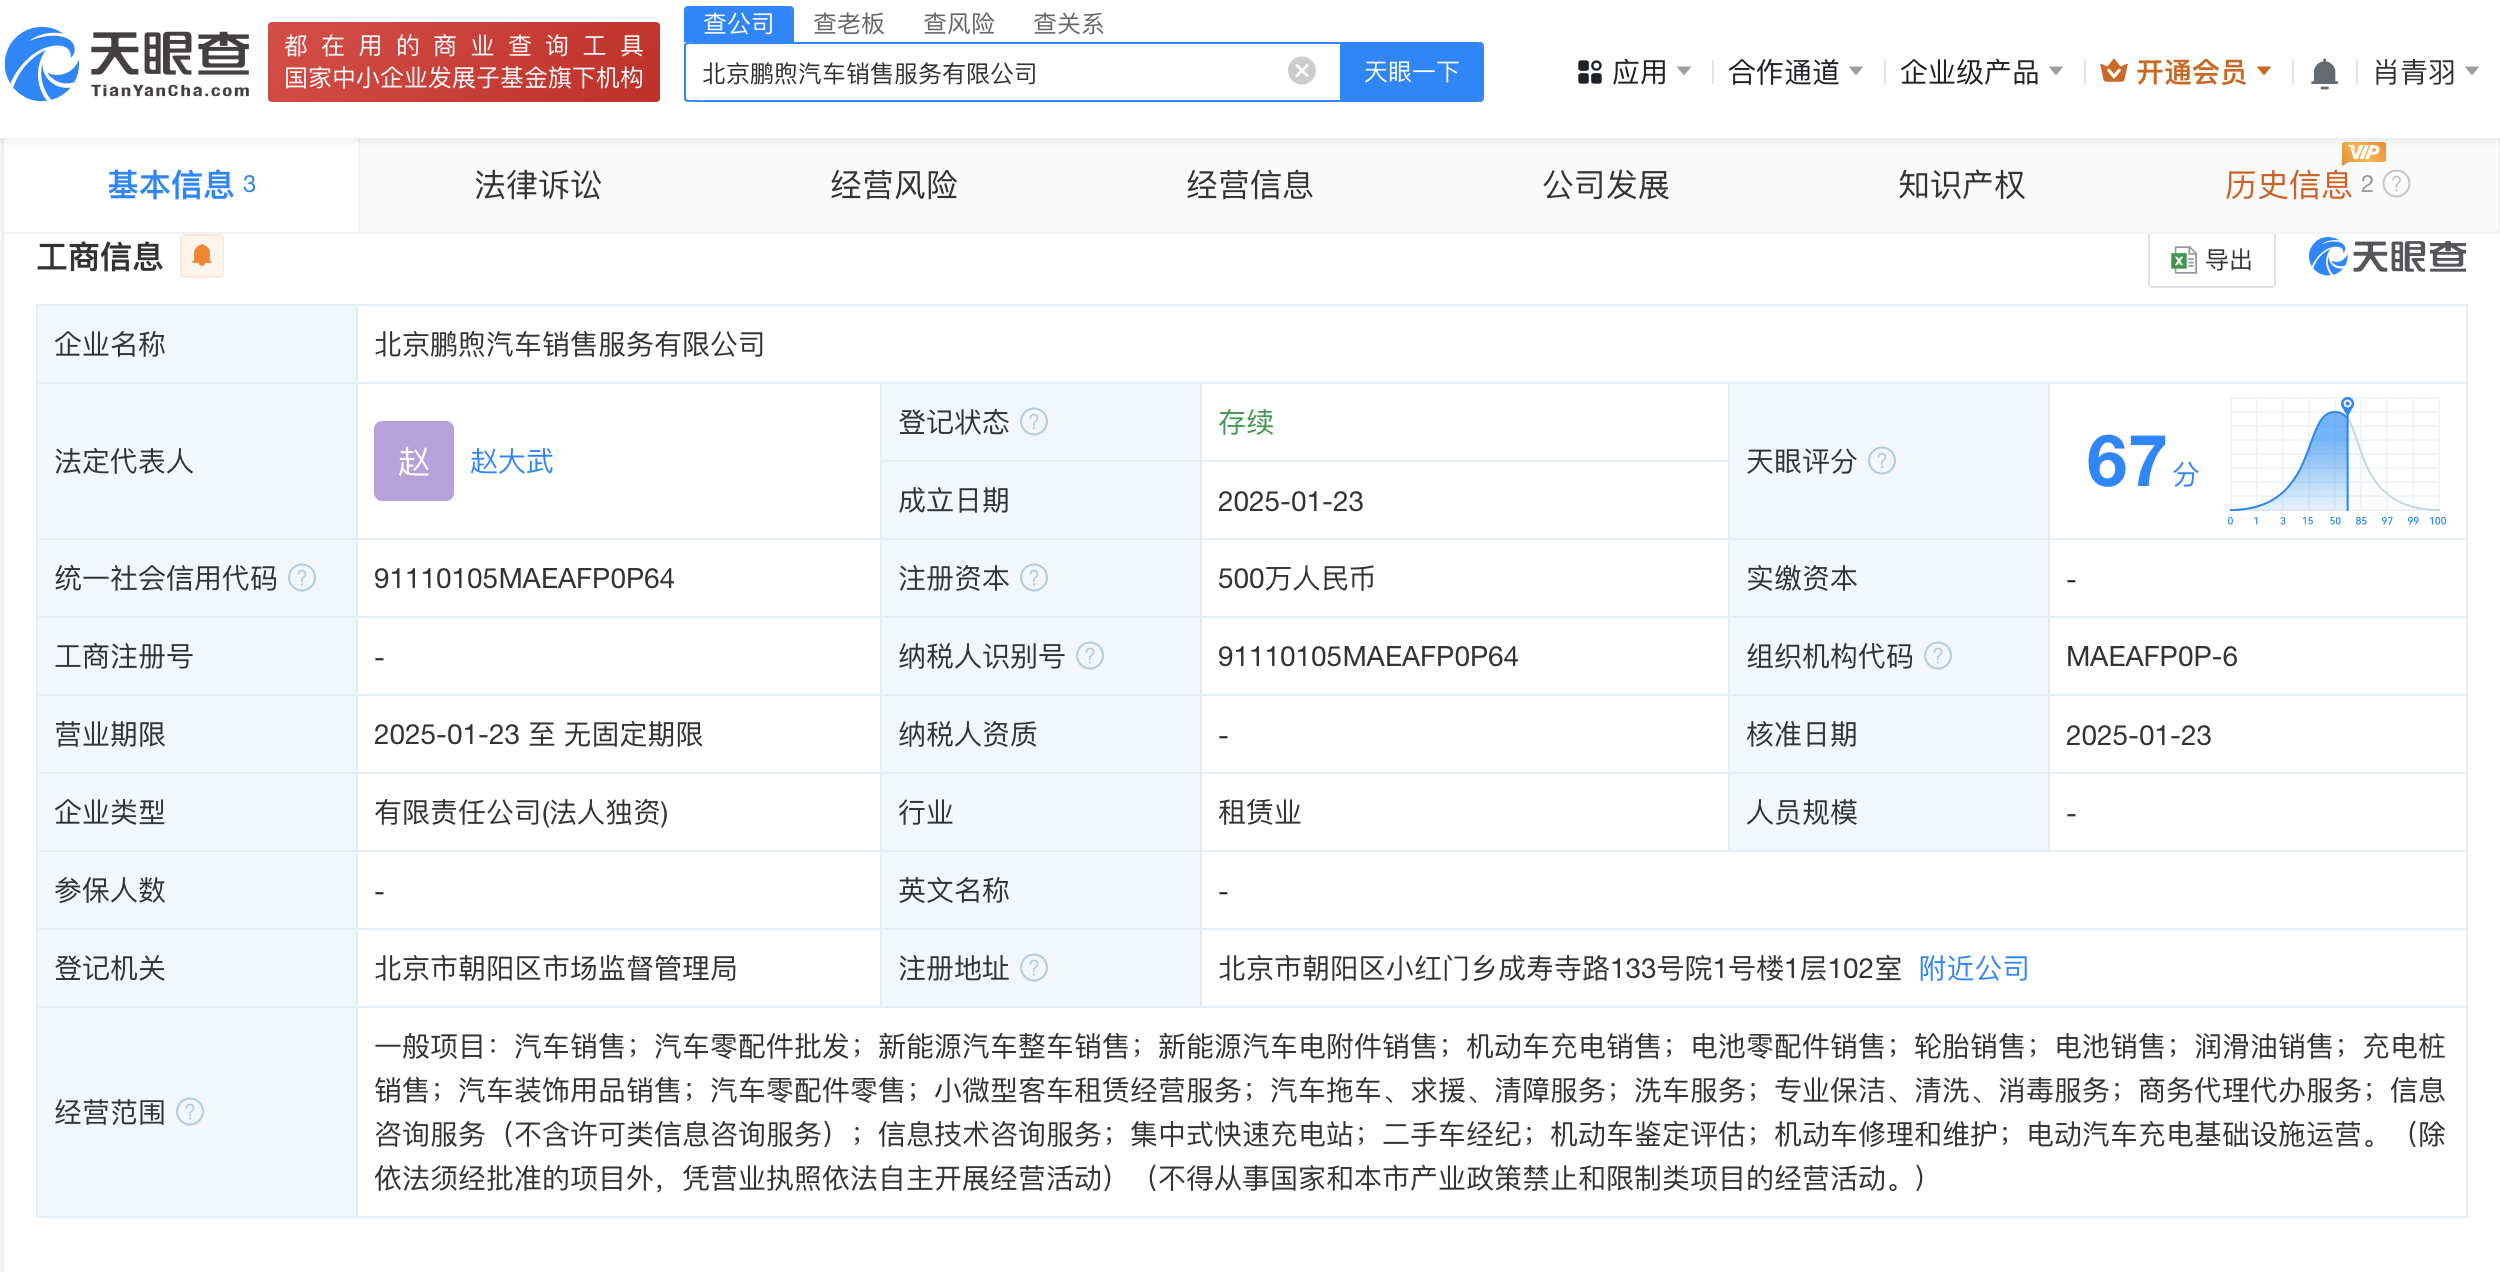Image resolution: width=2500 pixels, height=1272 pixels.
Task: Click help icon beside 经营范围
Action: coord(190,1112)
